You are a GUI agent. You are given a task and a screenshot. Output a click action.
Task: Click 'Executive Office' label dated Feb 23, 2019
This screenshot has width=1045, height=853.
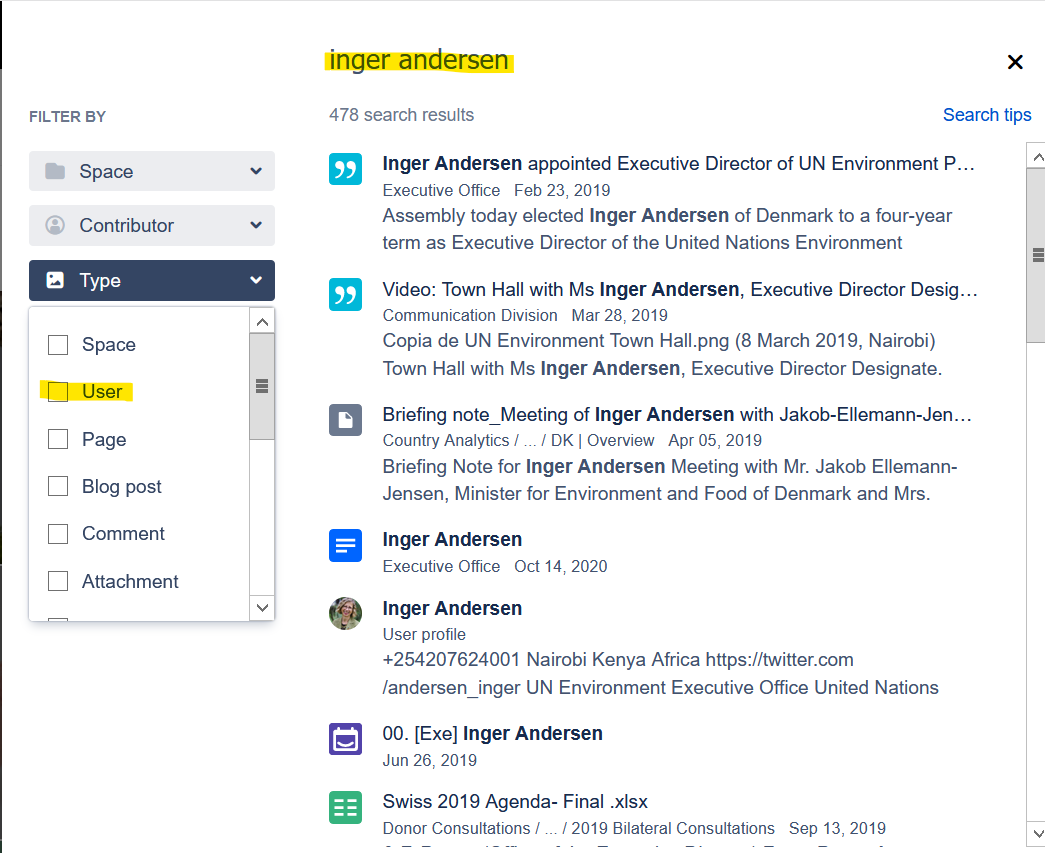pos(441,191)
